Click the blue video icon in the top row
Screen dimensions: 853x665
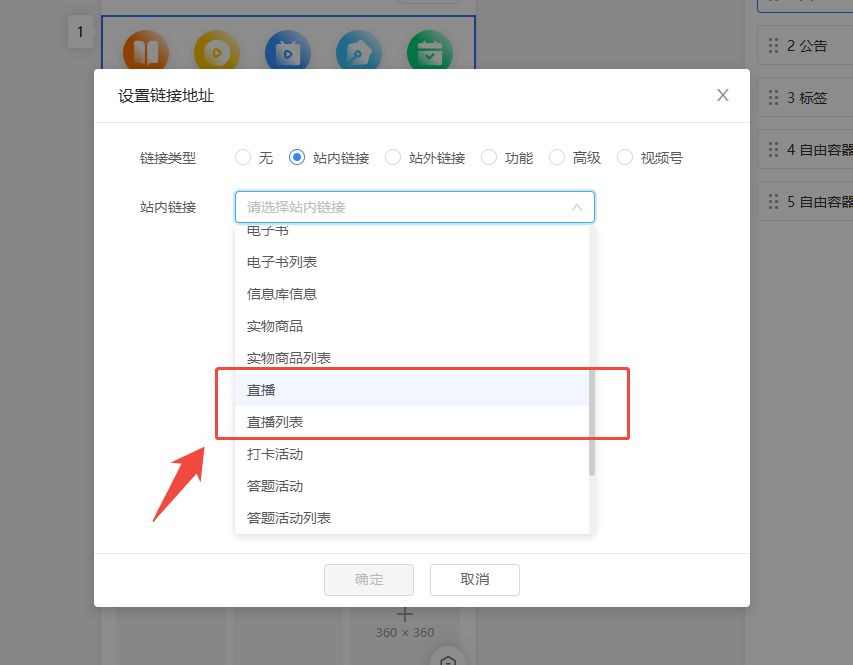[287, 51]
